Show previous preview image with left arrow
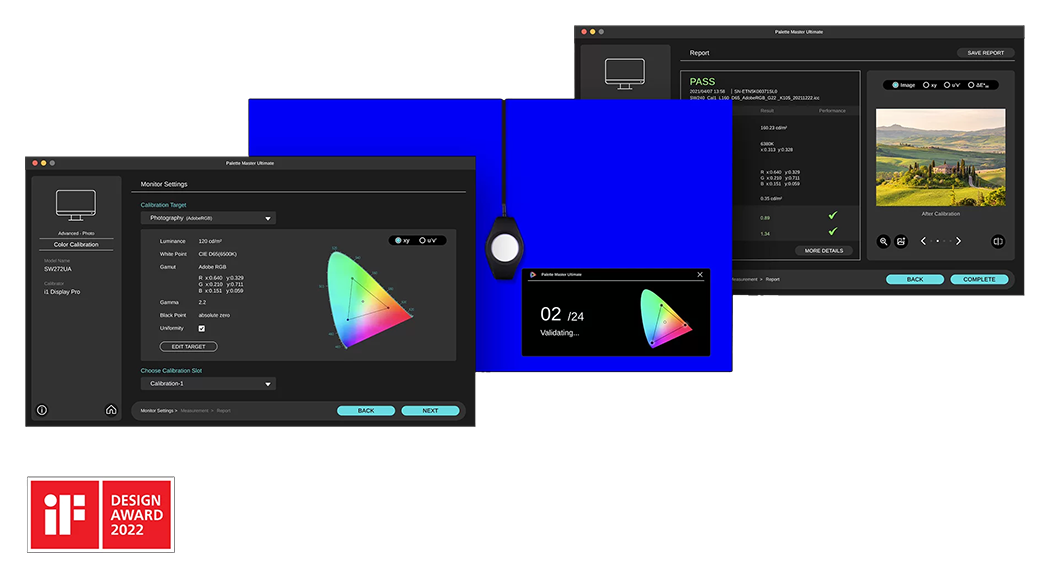Screen dimensions: 1050x578 (x=923, y=241)
